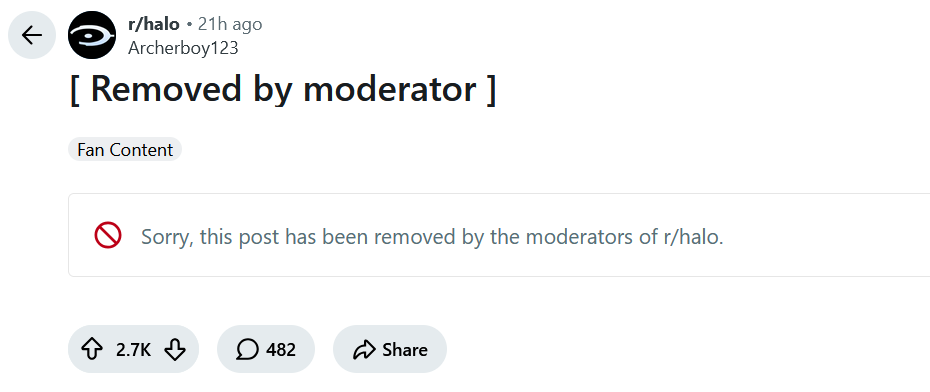Upvote the removed post

tap(91, 349)
